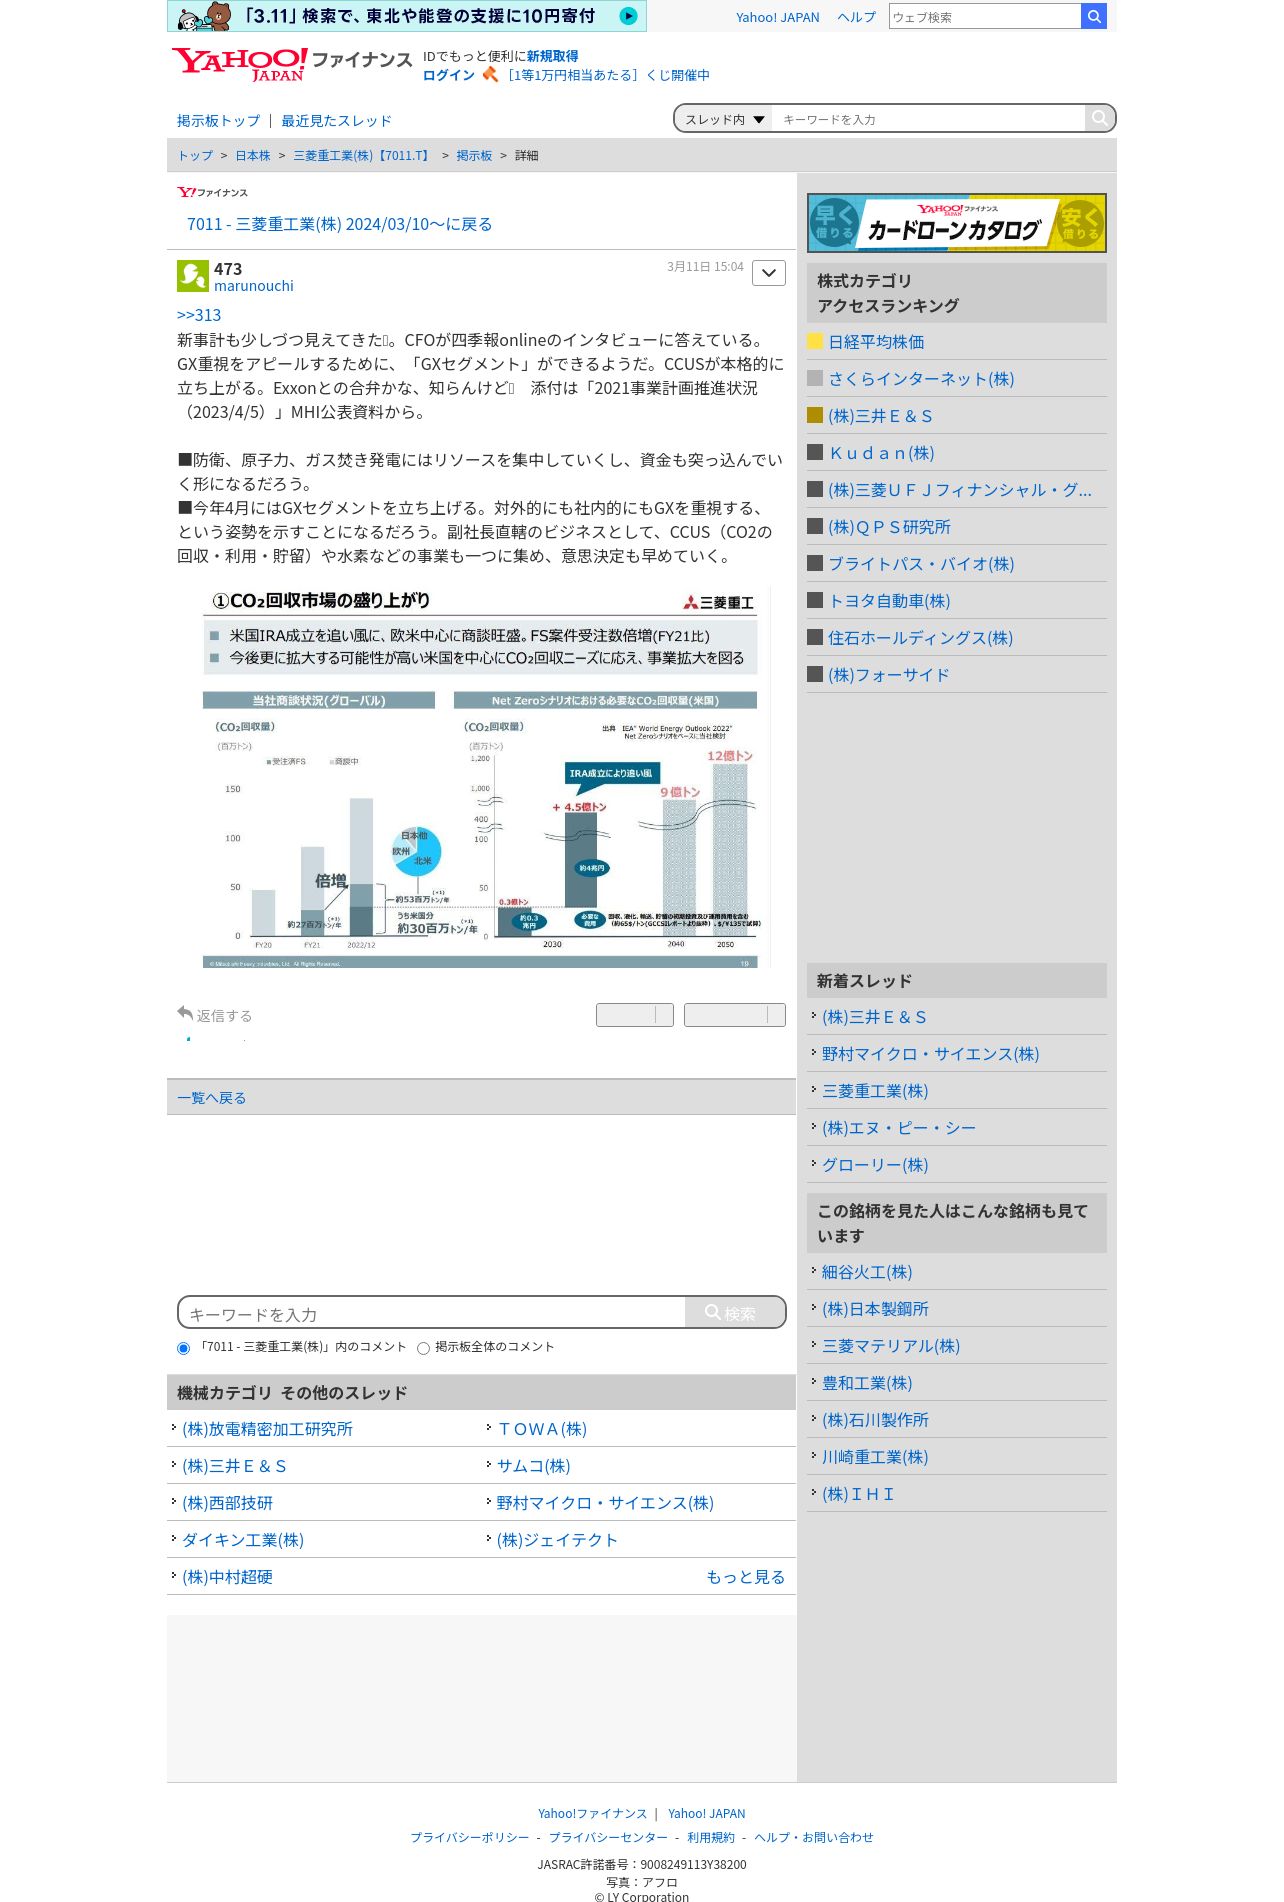1284x1902 pixels.
Task: Open the スレッド内 search scope dropdown
Action: coord(724,119)
